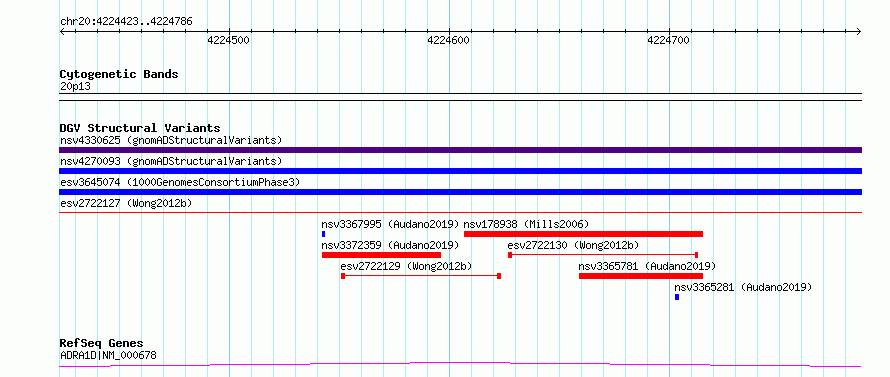Open nsv3372359 Audano2019 variant label
The height and width of the screenshot is (377, 890).
click(390, 245)
